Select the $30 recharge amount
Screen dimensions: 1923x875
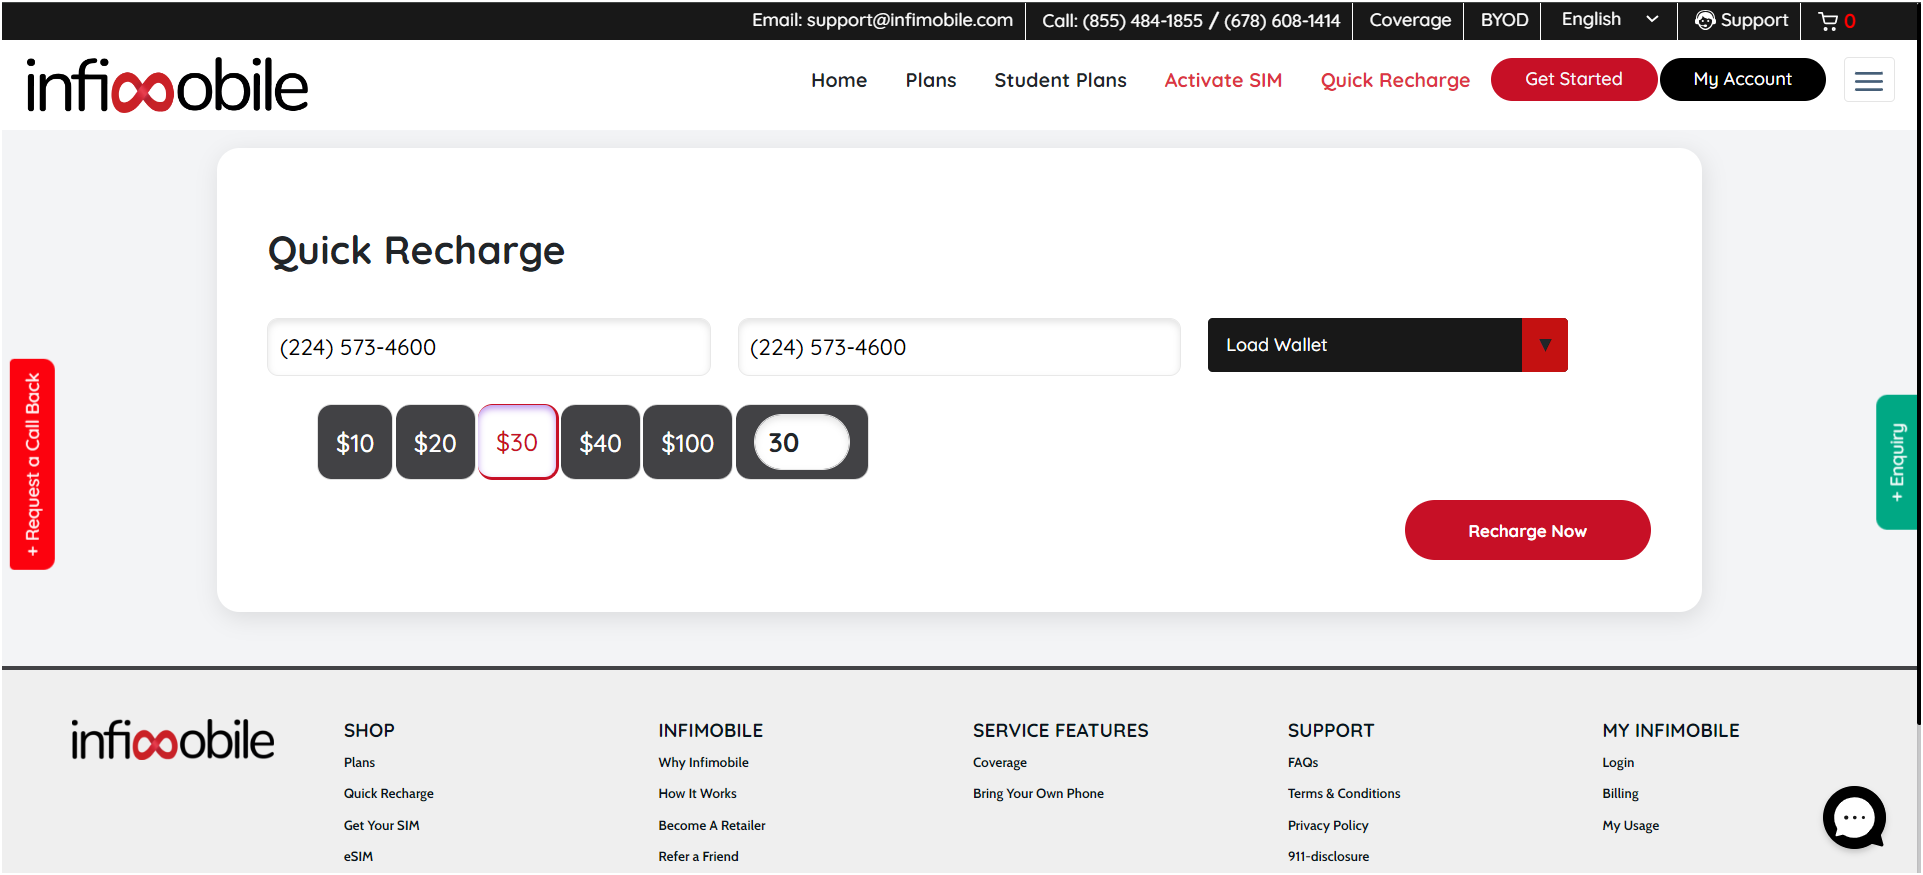(517, 442)
